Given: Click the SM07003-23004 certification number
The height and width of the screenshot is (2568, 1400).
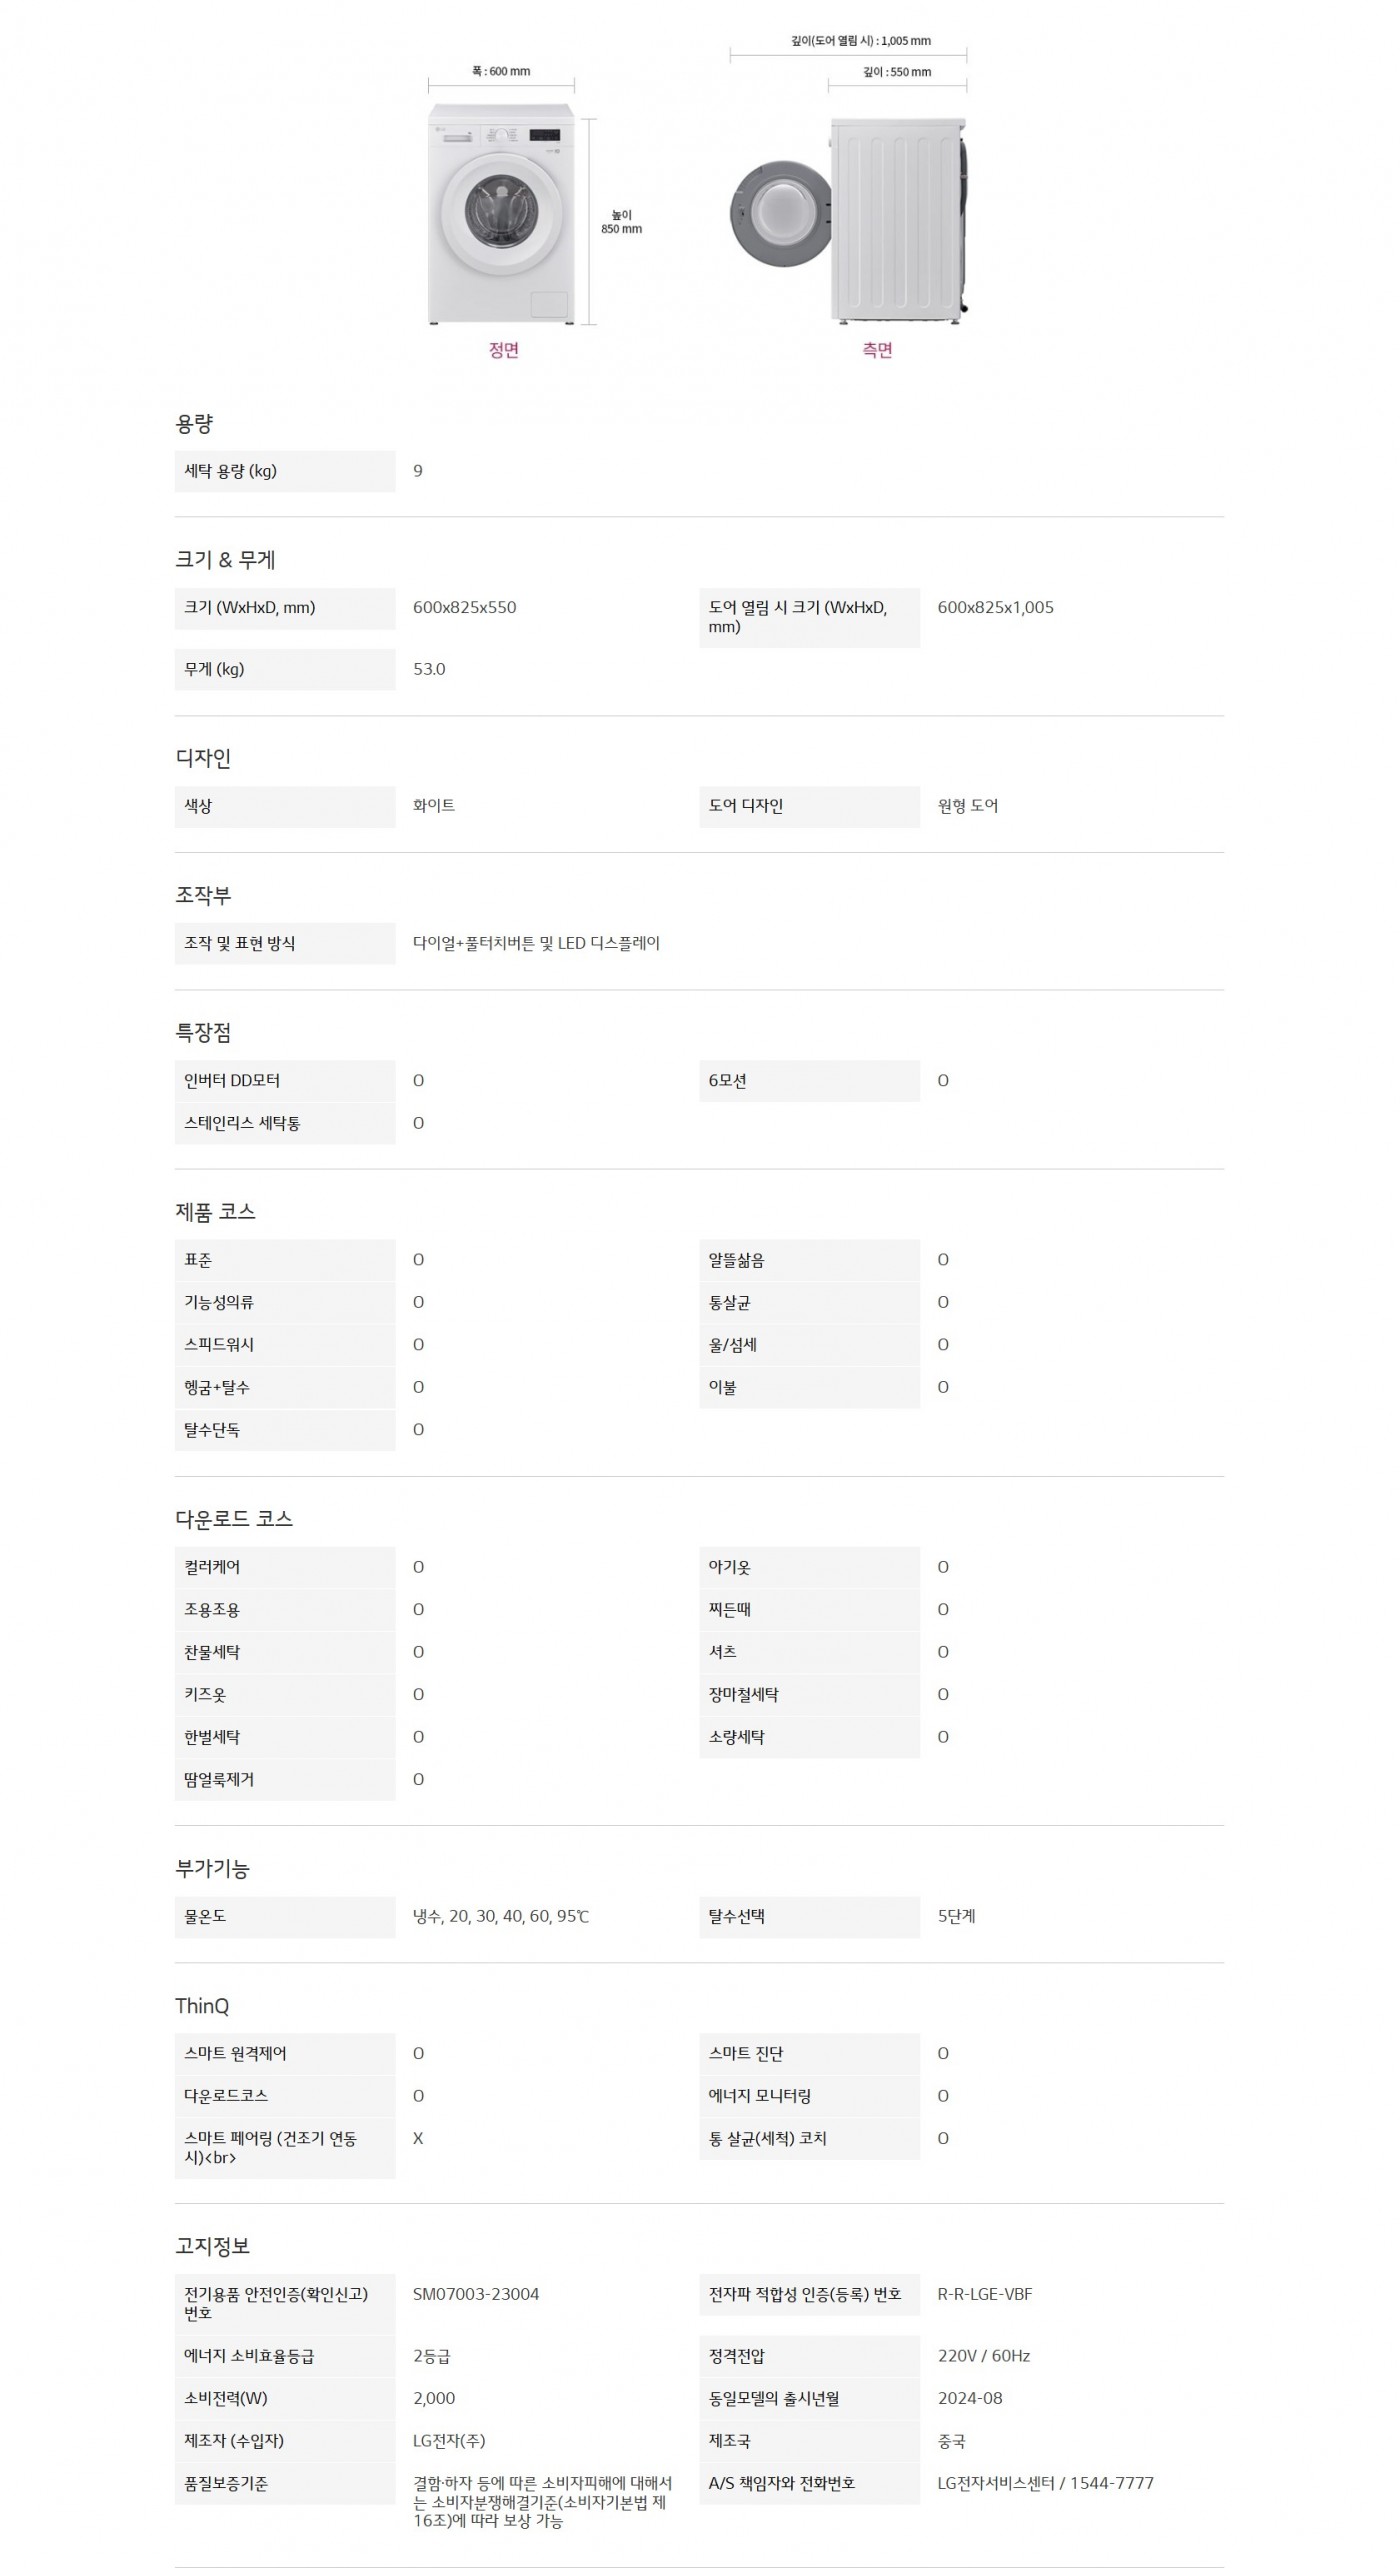Looking at the screenshot, I should 476,2294.
